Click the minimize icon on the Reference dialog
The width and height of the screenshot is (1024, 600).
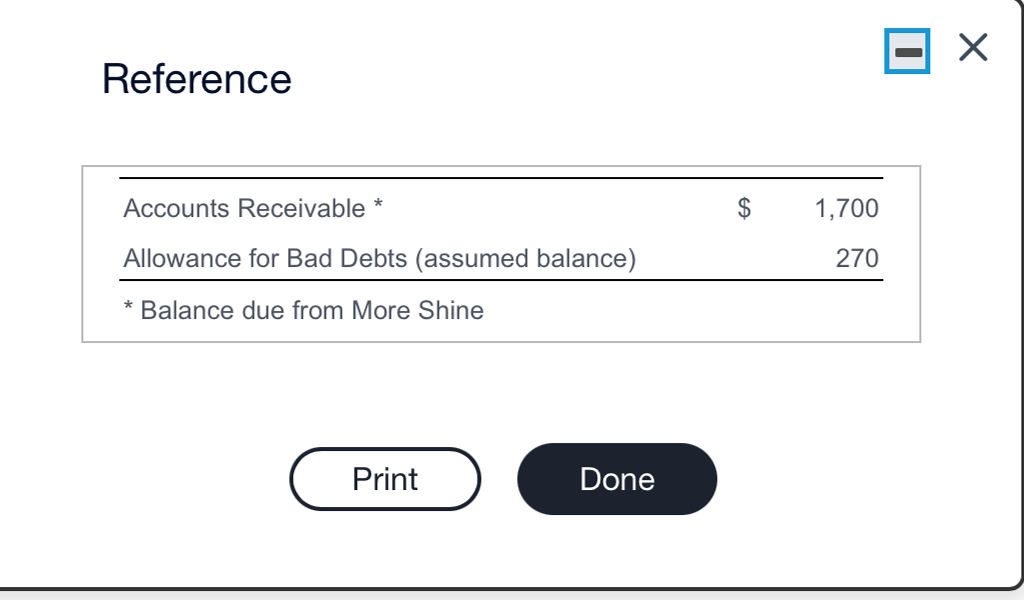[x=908, y=49]
